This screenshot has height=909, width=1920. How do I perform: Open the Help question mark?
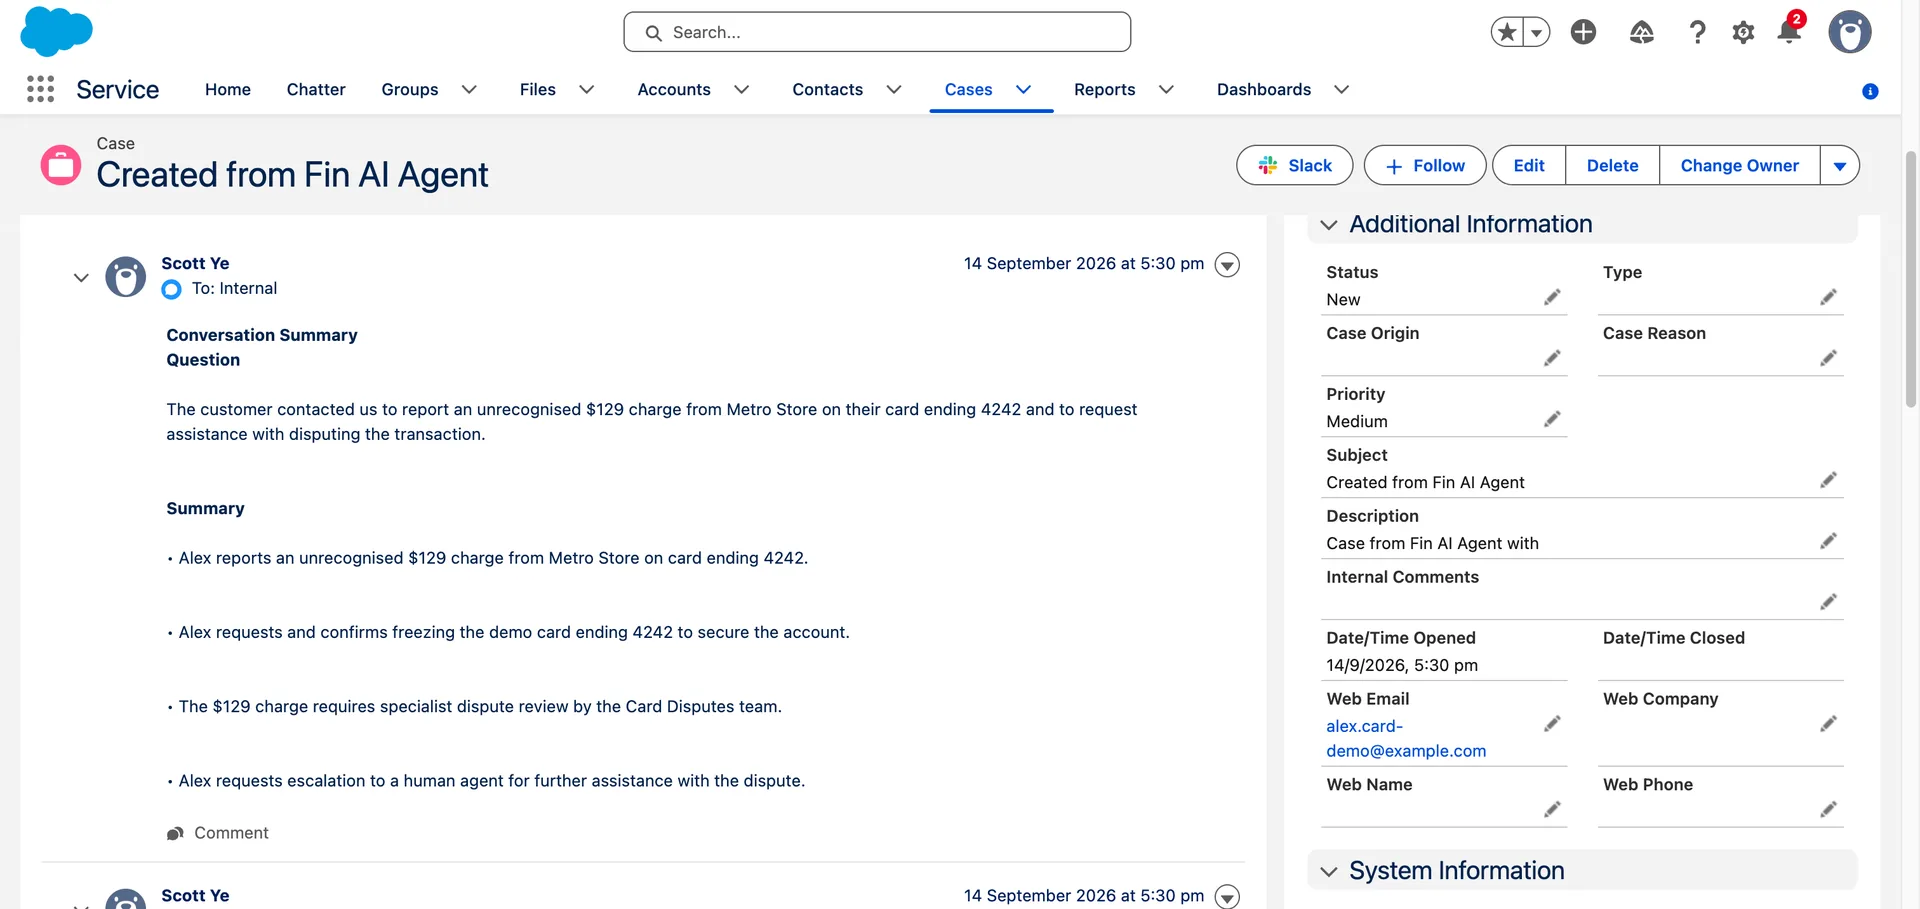coord(1697,32)
